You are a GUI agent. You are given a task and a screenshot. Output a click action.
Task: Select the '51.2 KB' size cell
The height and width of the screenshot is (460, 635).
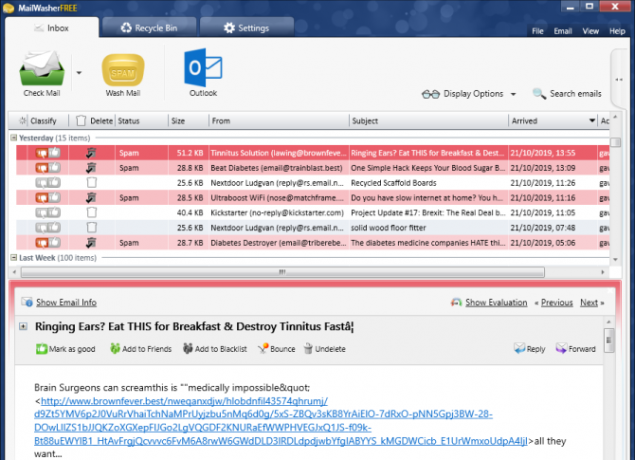189,153
